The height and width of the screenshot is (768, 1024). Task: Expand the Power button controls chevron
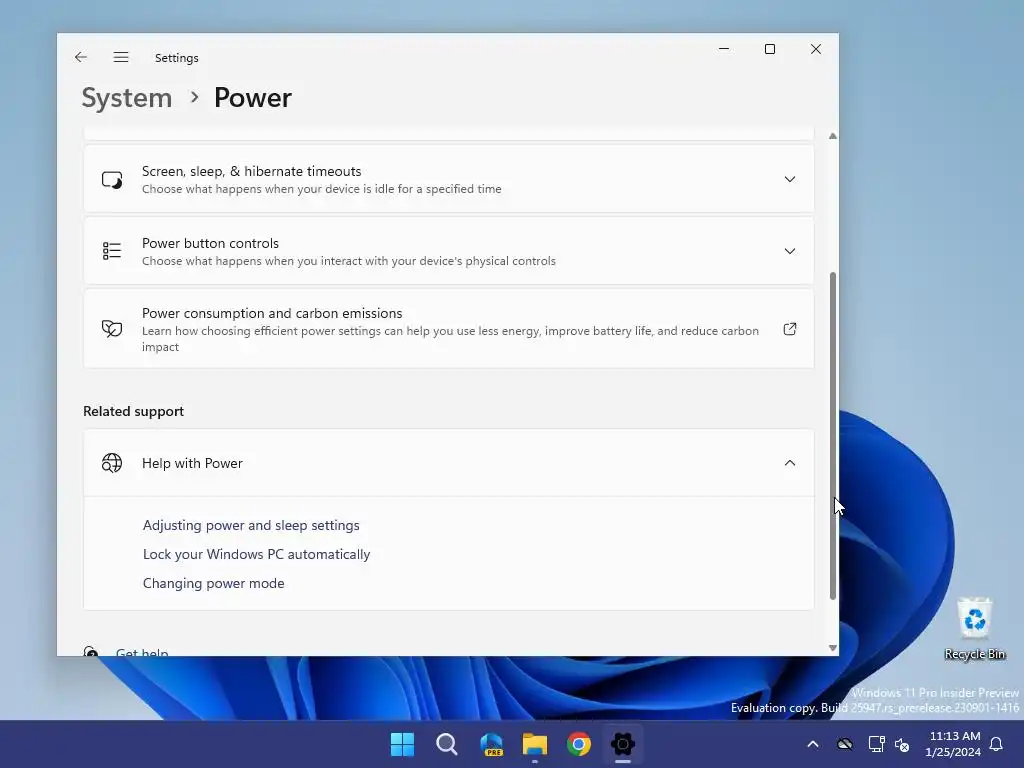pos(790,251)
